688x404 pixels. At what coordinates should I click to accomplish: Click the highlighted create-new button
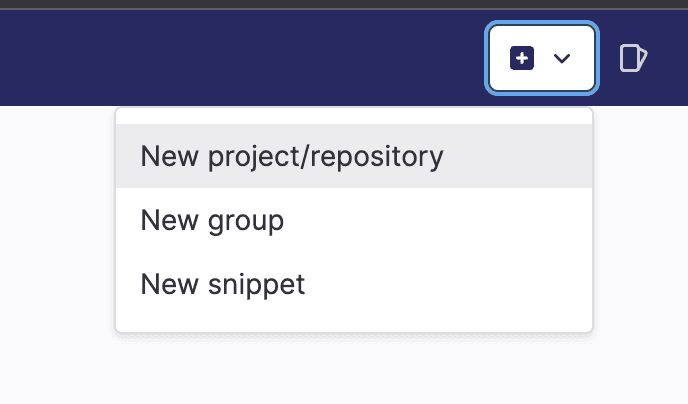coord(542,59)
